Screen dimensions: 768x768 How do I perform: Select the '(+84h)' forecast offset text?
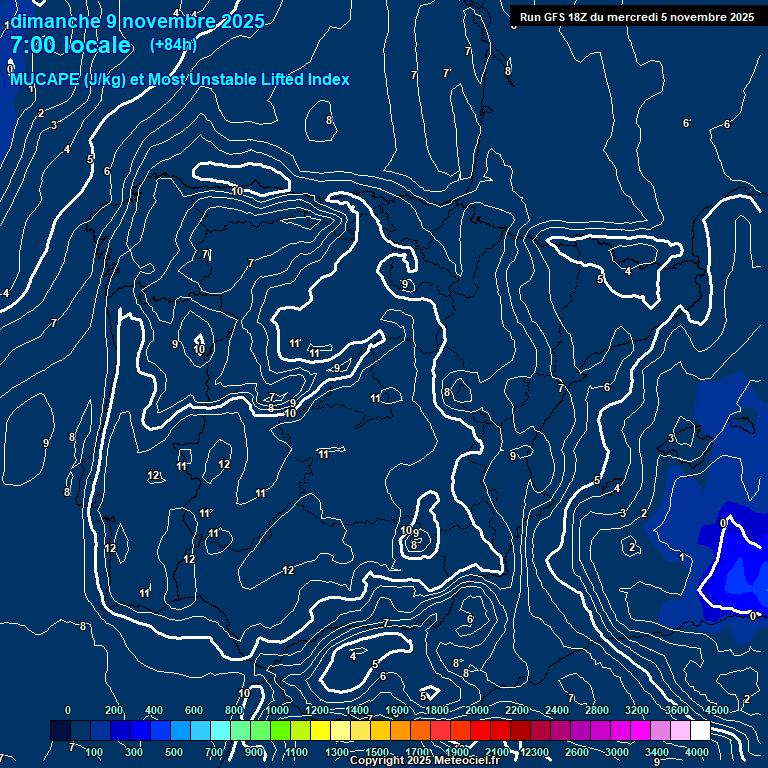tap(173, 45)
